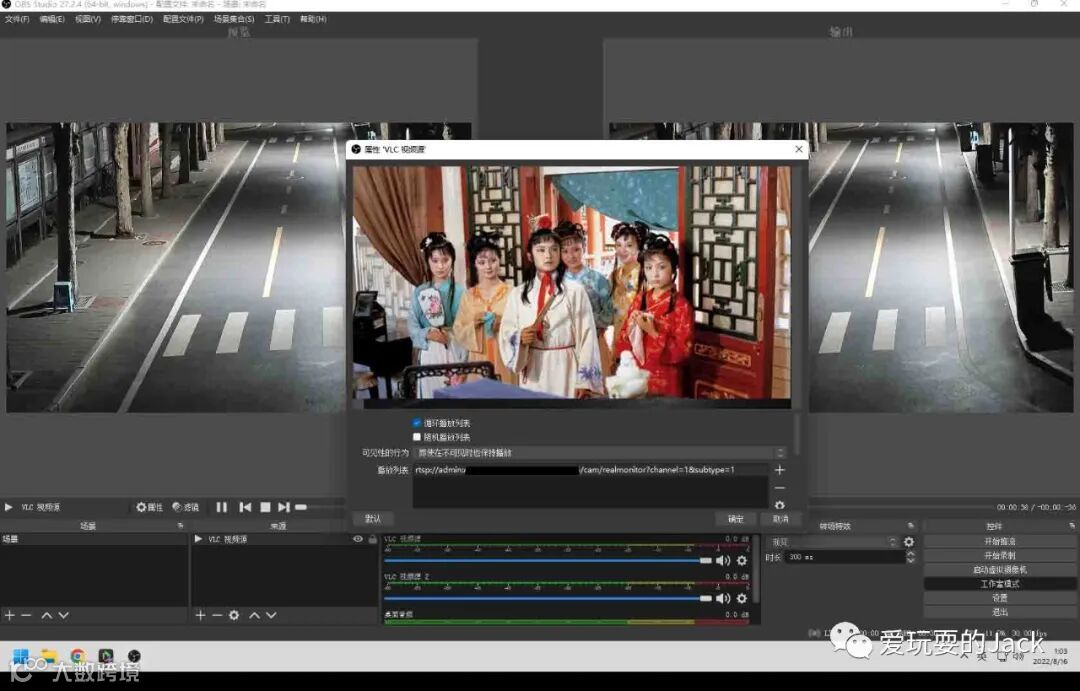Open Scene Collection menu (场景集合)
This screenshot has height=691, width=1080.
click(234, 19)
